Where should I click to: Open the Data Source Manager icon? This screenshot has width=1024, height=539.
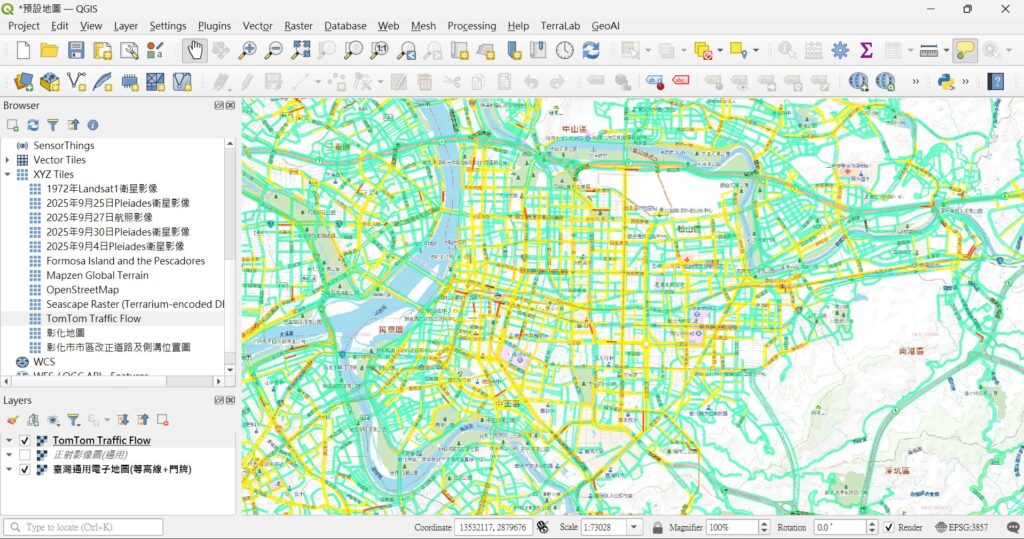pos(24,82)
